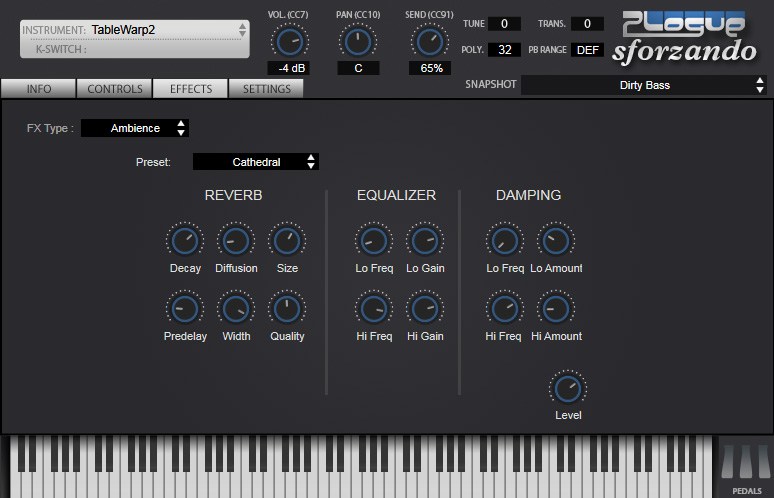The height and width of the screenshot is (498, 774).
Task: Click the POLY. value showing 32
Action: [x=504, y=50]
